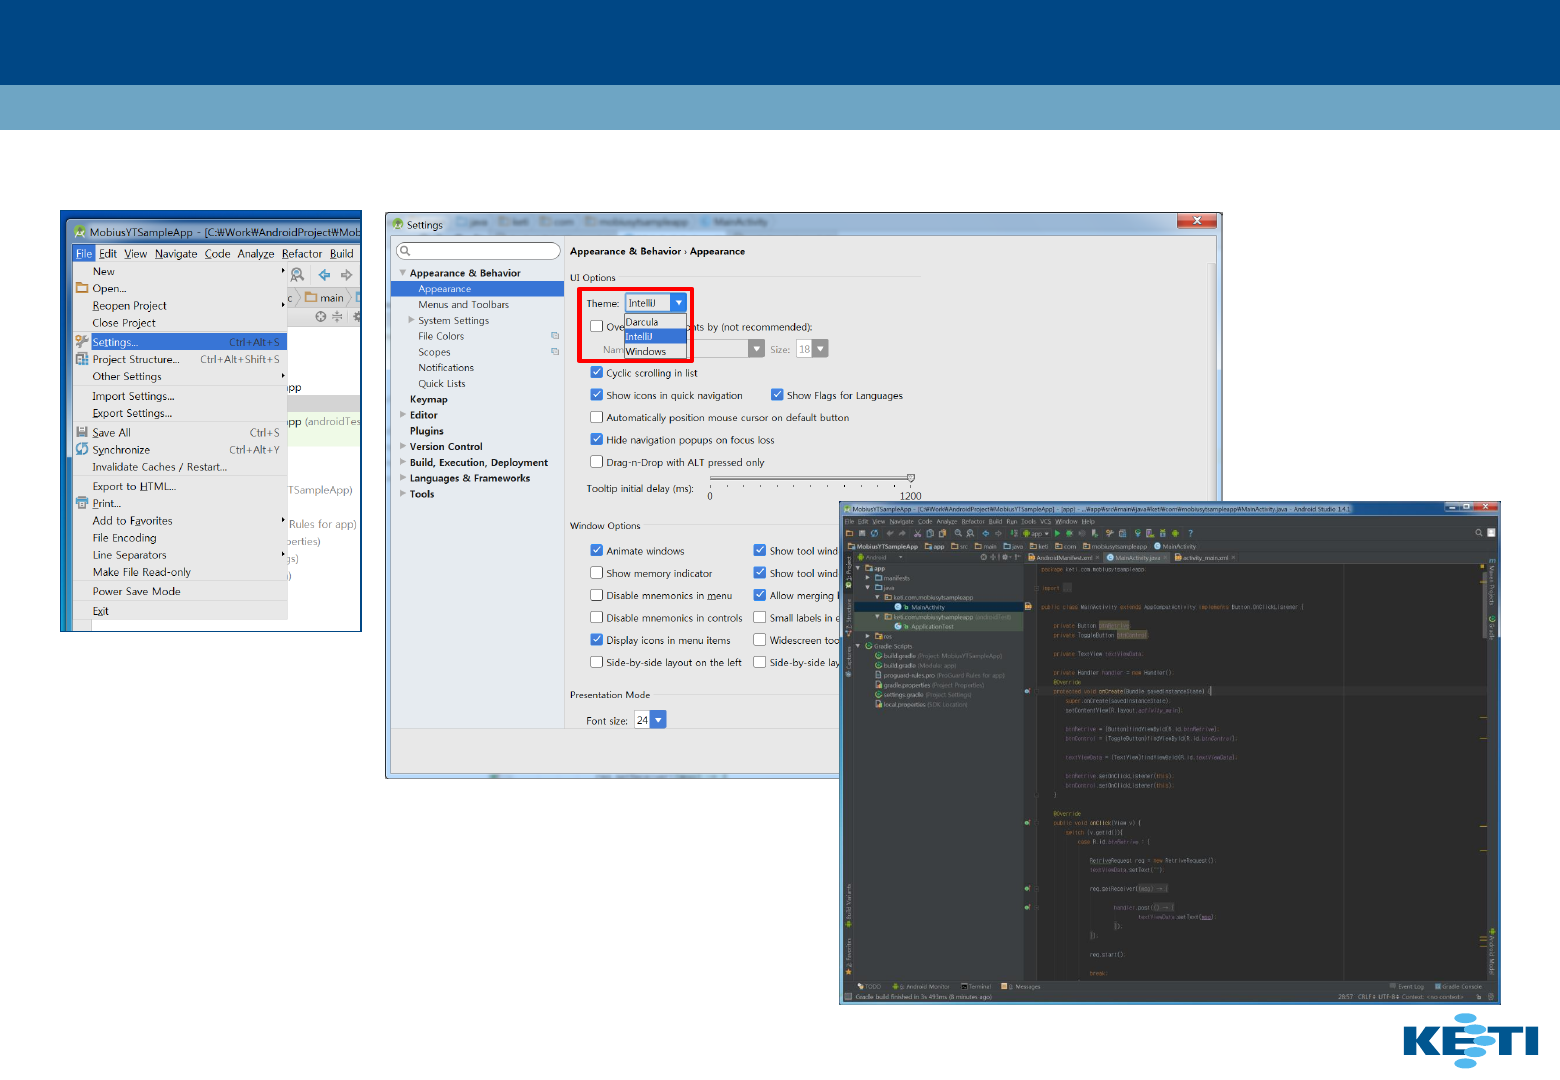Click the Debug bug icon in dark IDE toolbar
This screenshot has height=1080, width=1560.
(1069, 533)
